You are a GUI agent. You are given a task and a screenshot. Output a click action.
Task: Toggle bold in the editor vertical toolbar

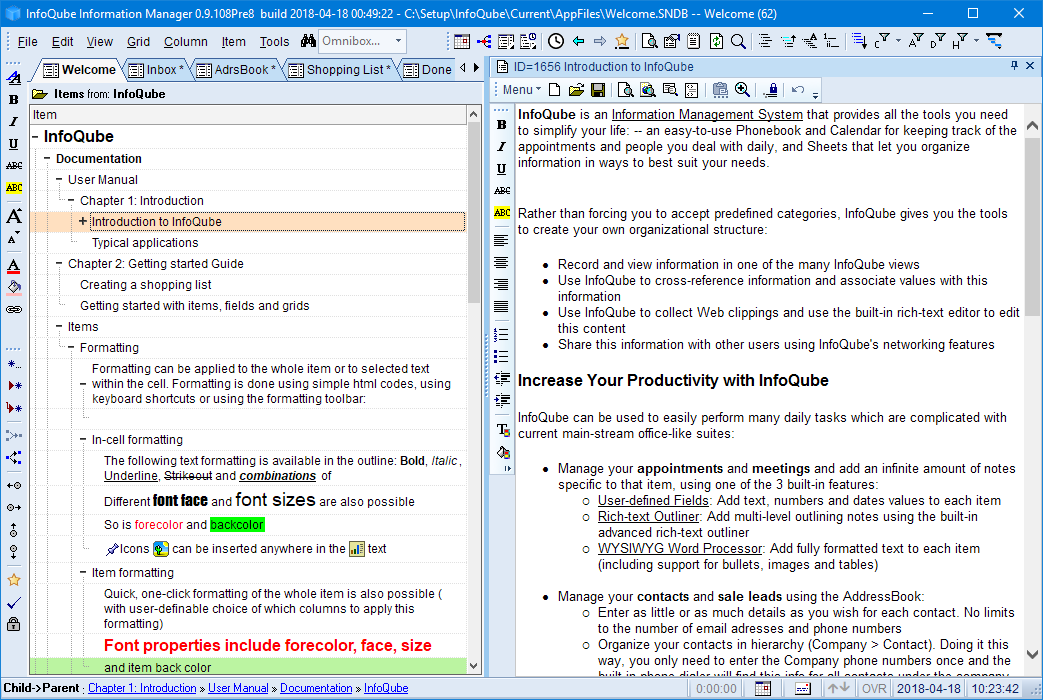coord(502,124)
